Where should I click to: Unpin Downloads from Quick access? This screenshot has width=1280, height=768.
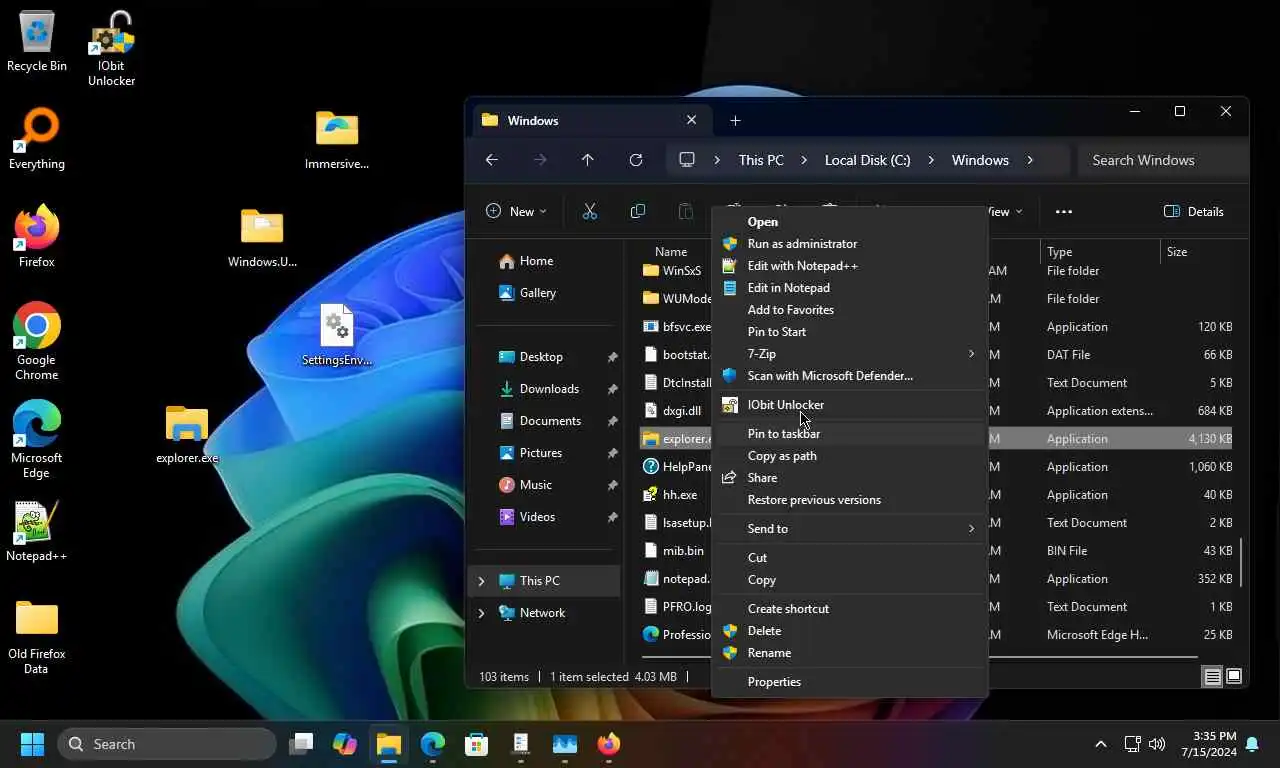pos(612,389)
